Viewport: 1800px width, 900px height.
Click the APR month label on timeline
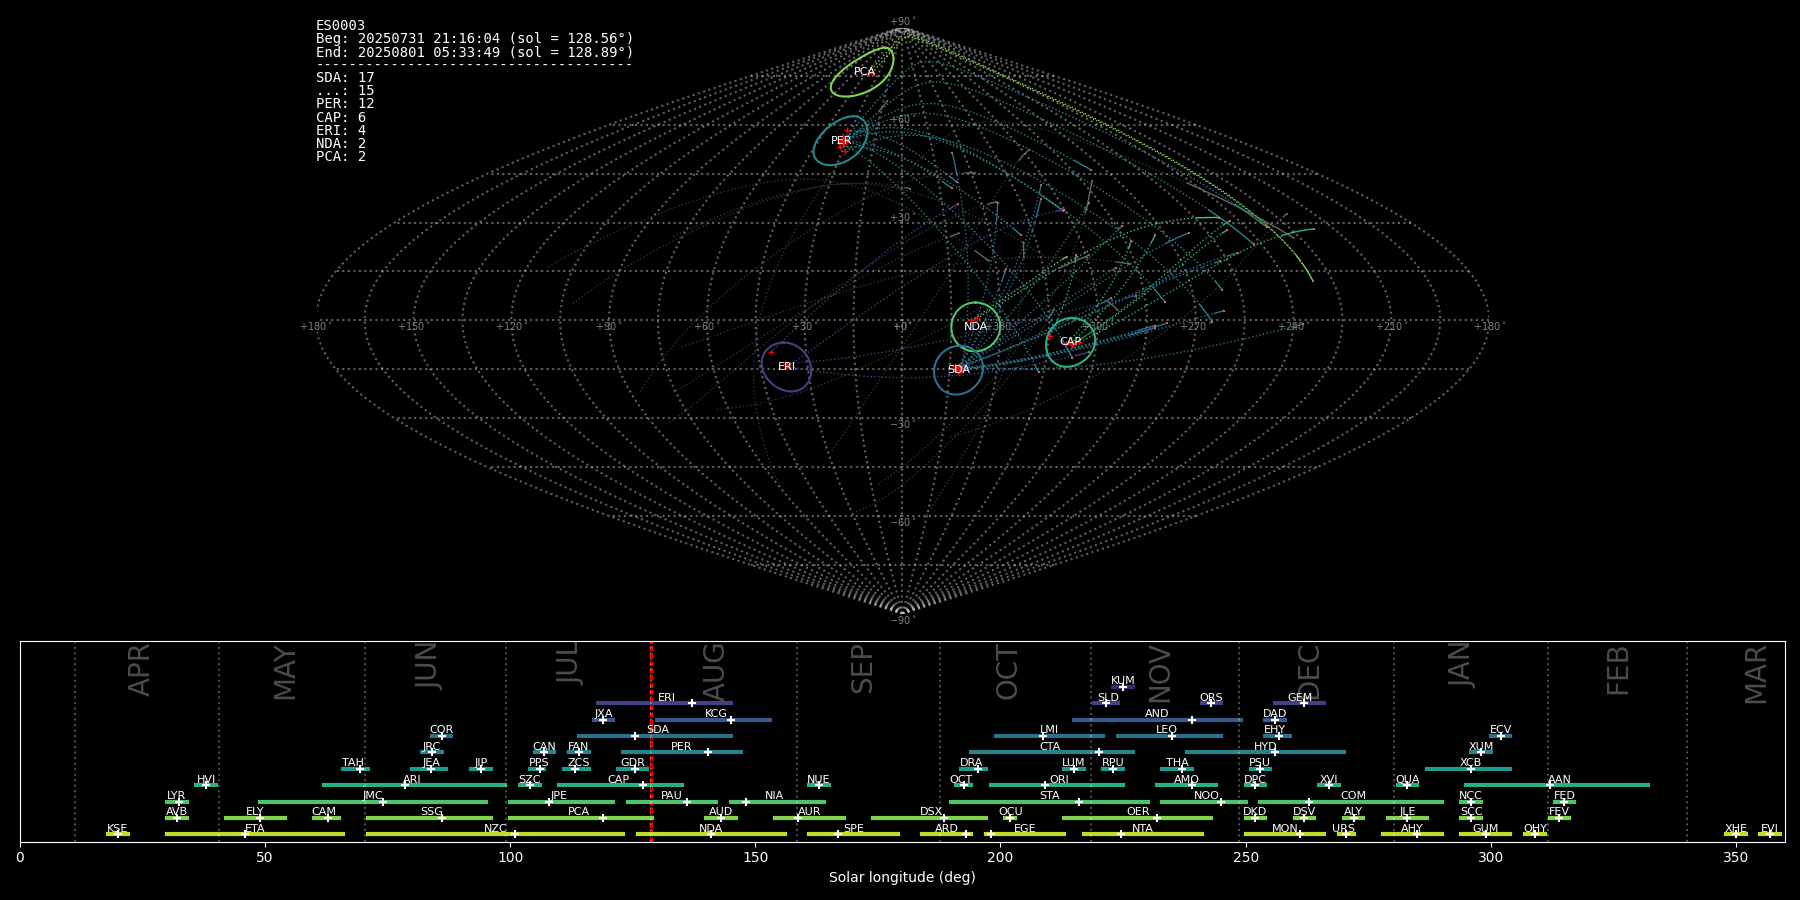click(140, 670)
